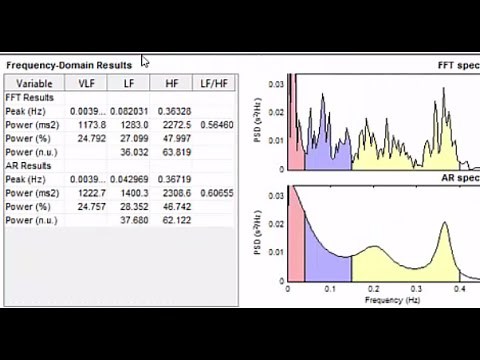The width and height of the screenshot is (480, 360).
Task: Click AR LF/HF ratio 0.60655
Action: pyautogui.click(x=217, y=193)
